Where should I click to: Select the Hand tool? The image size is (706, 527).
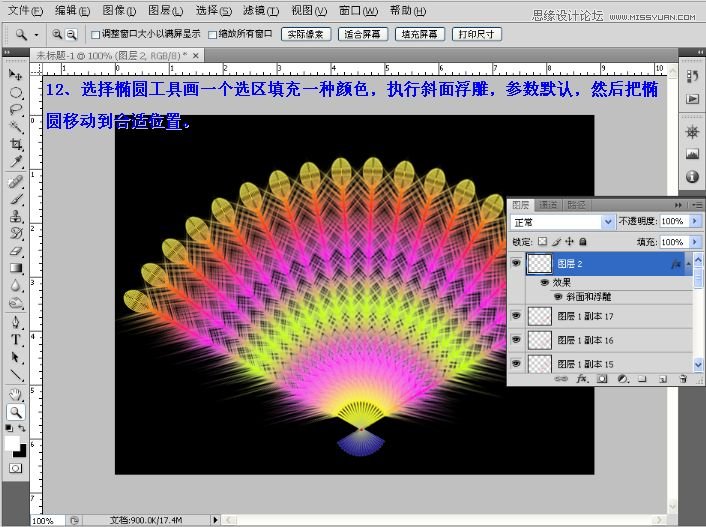(15, 395)
